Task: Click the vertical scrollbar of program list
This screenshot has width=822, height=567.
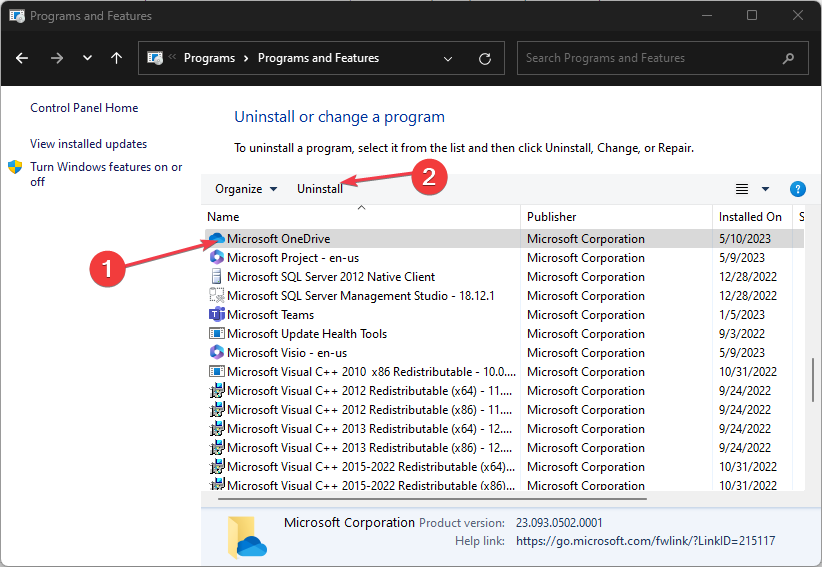Action: coord(813,380)
